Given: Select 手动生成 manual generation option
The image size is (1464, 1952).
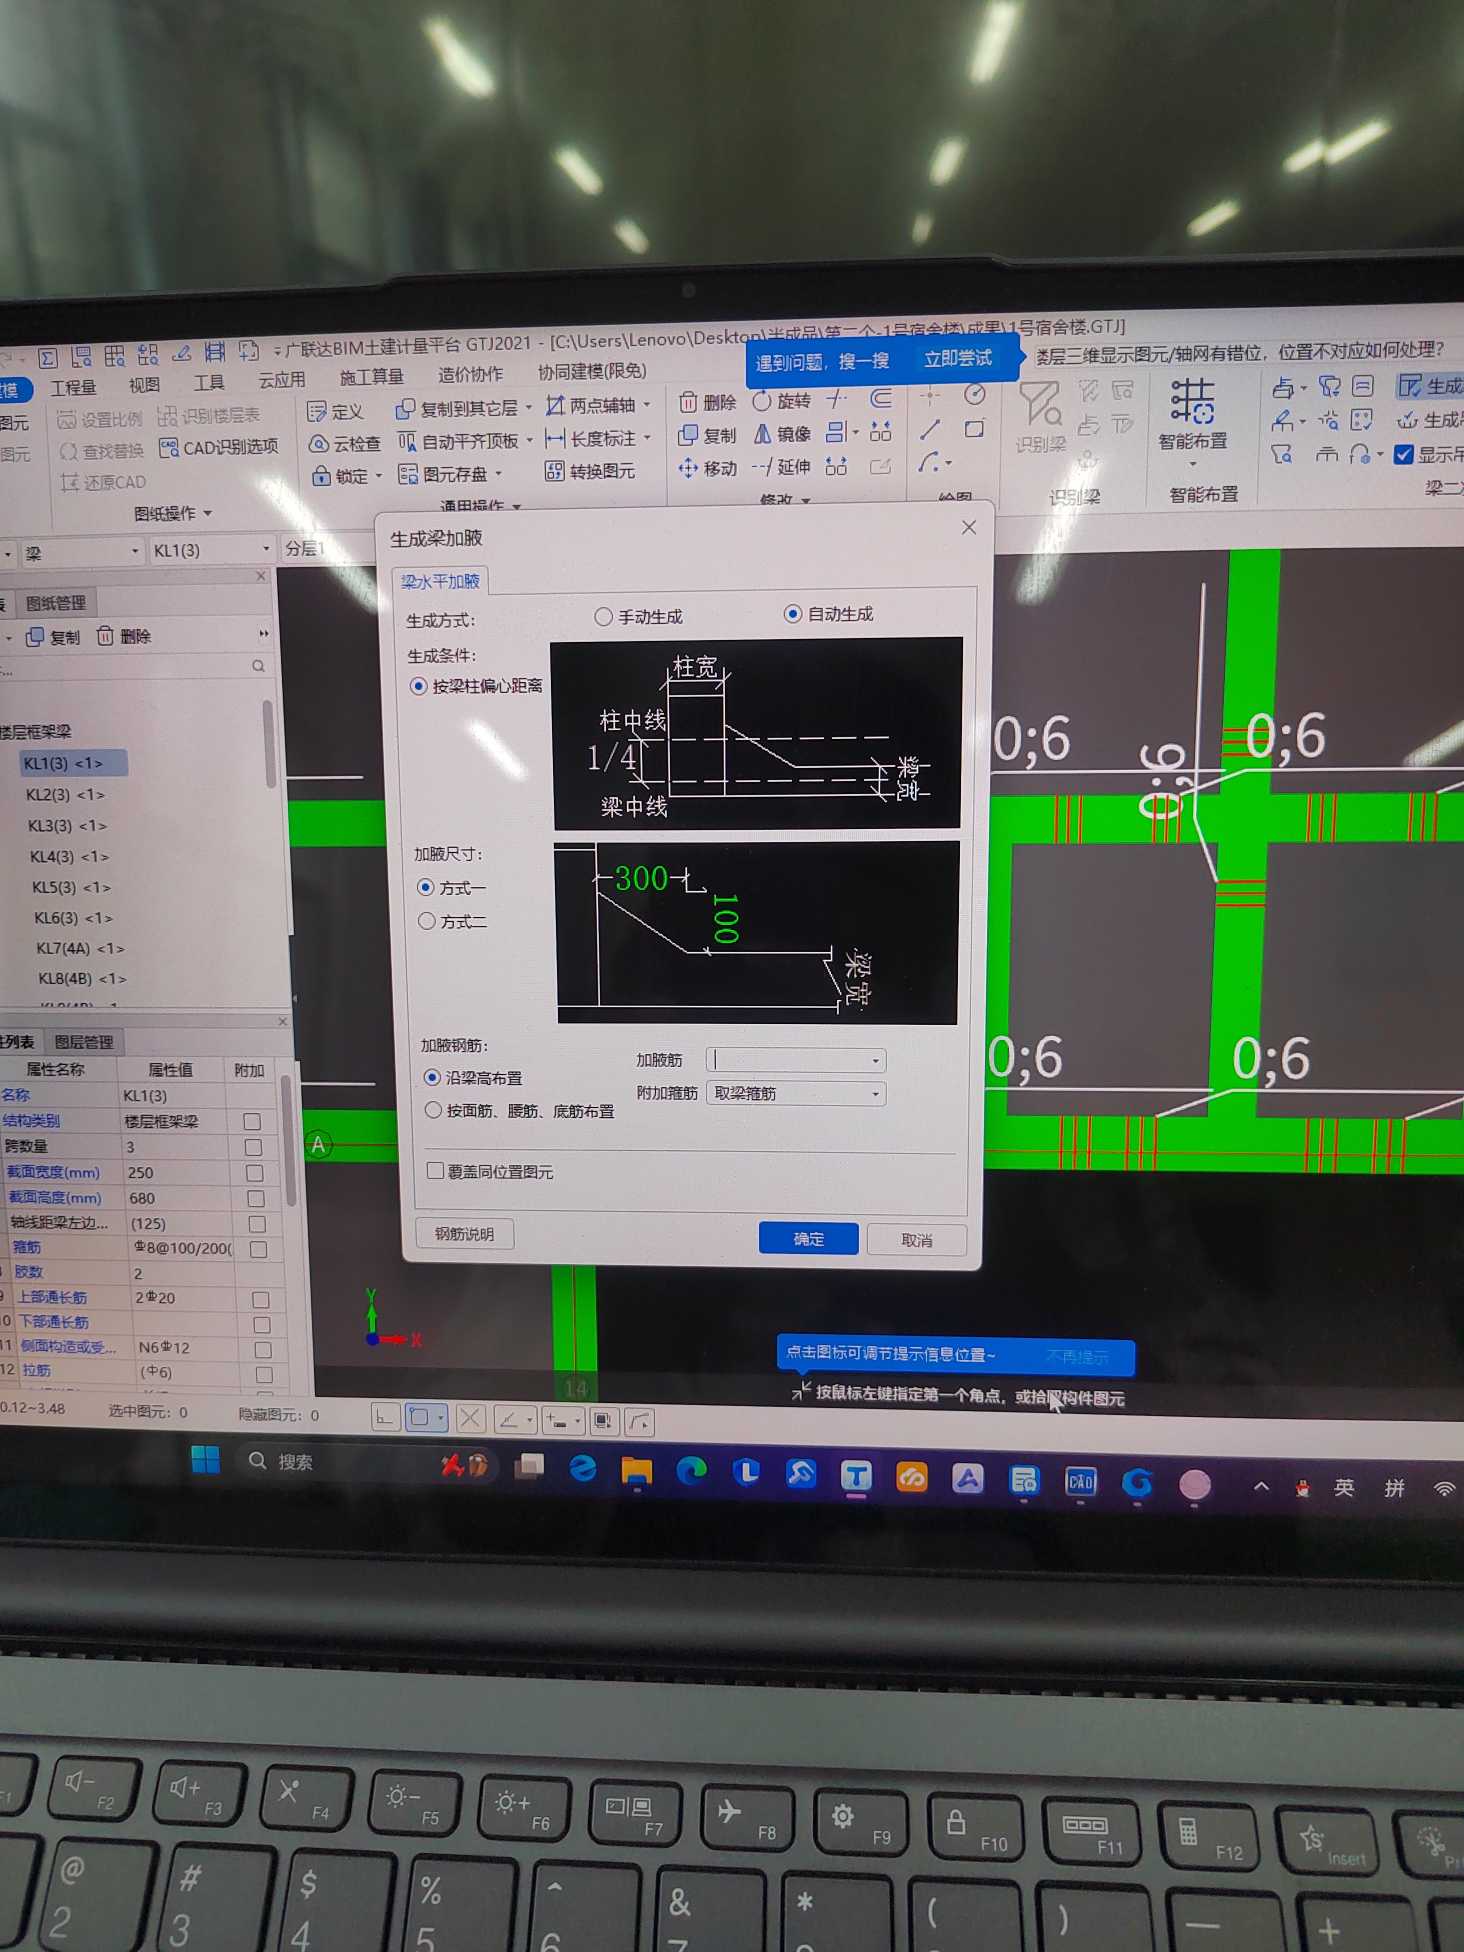Looking at the screenshot, I should (x=638, y=617).
